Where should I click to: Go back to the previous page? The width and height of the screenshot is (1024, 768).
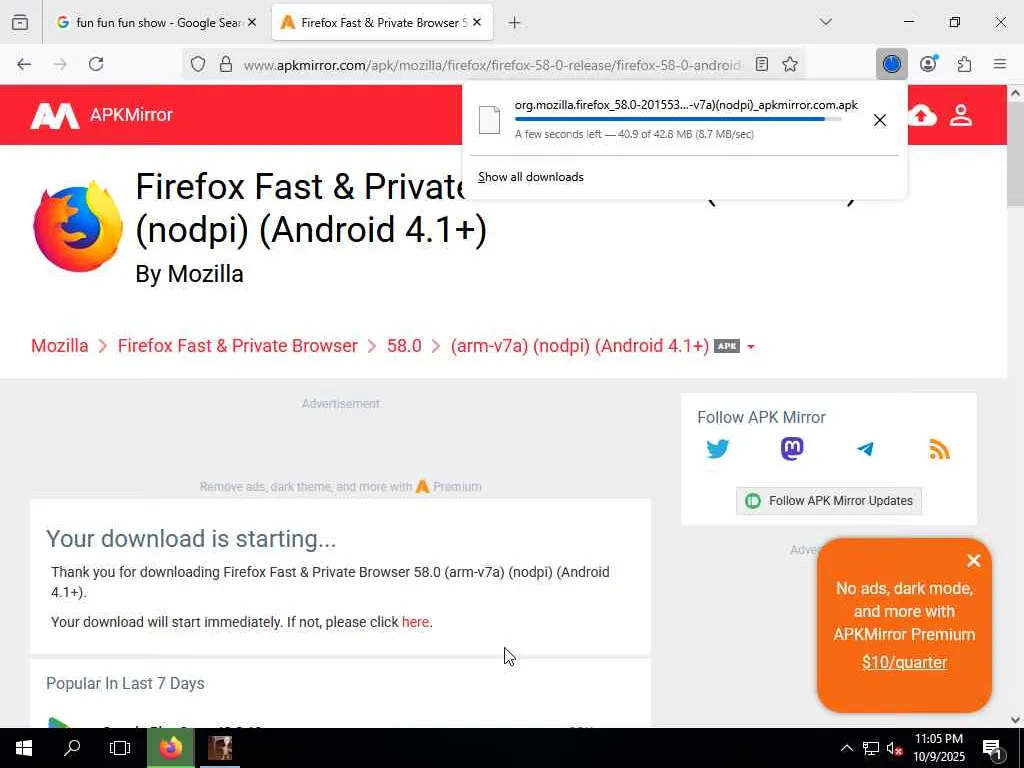[x=24, y=64]
